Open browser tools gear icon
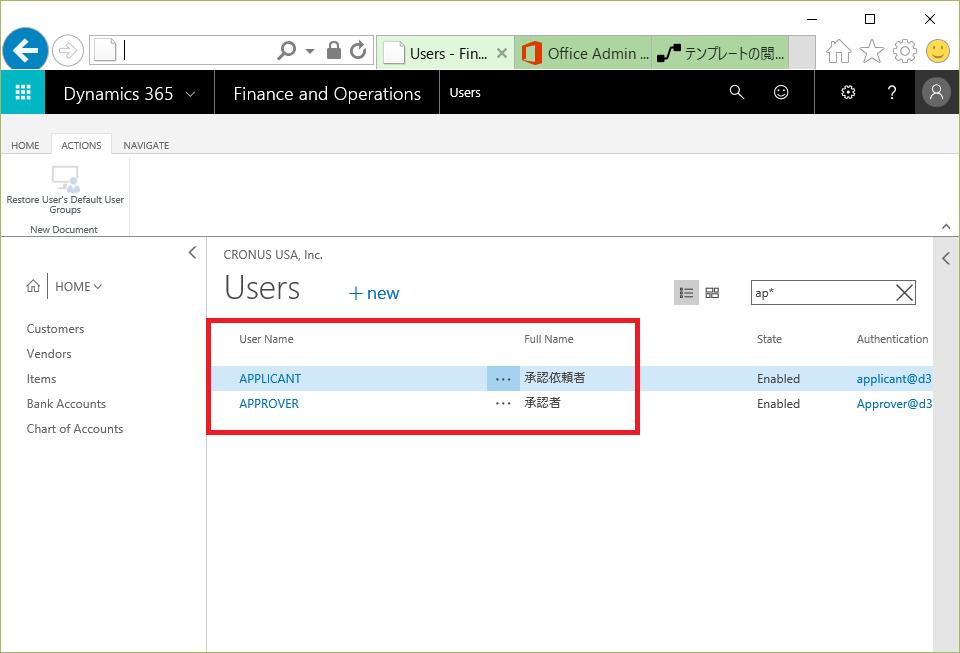The width and height of the screenshot is (960, 653). (904, 51)
